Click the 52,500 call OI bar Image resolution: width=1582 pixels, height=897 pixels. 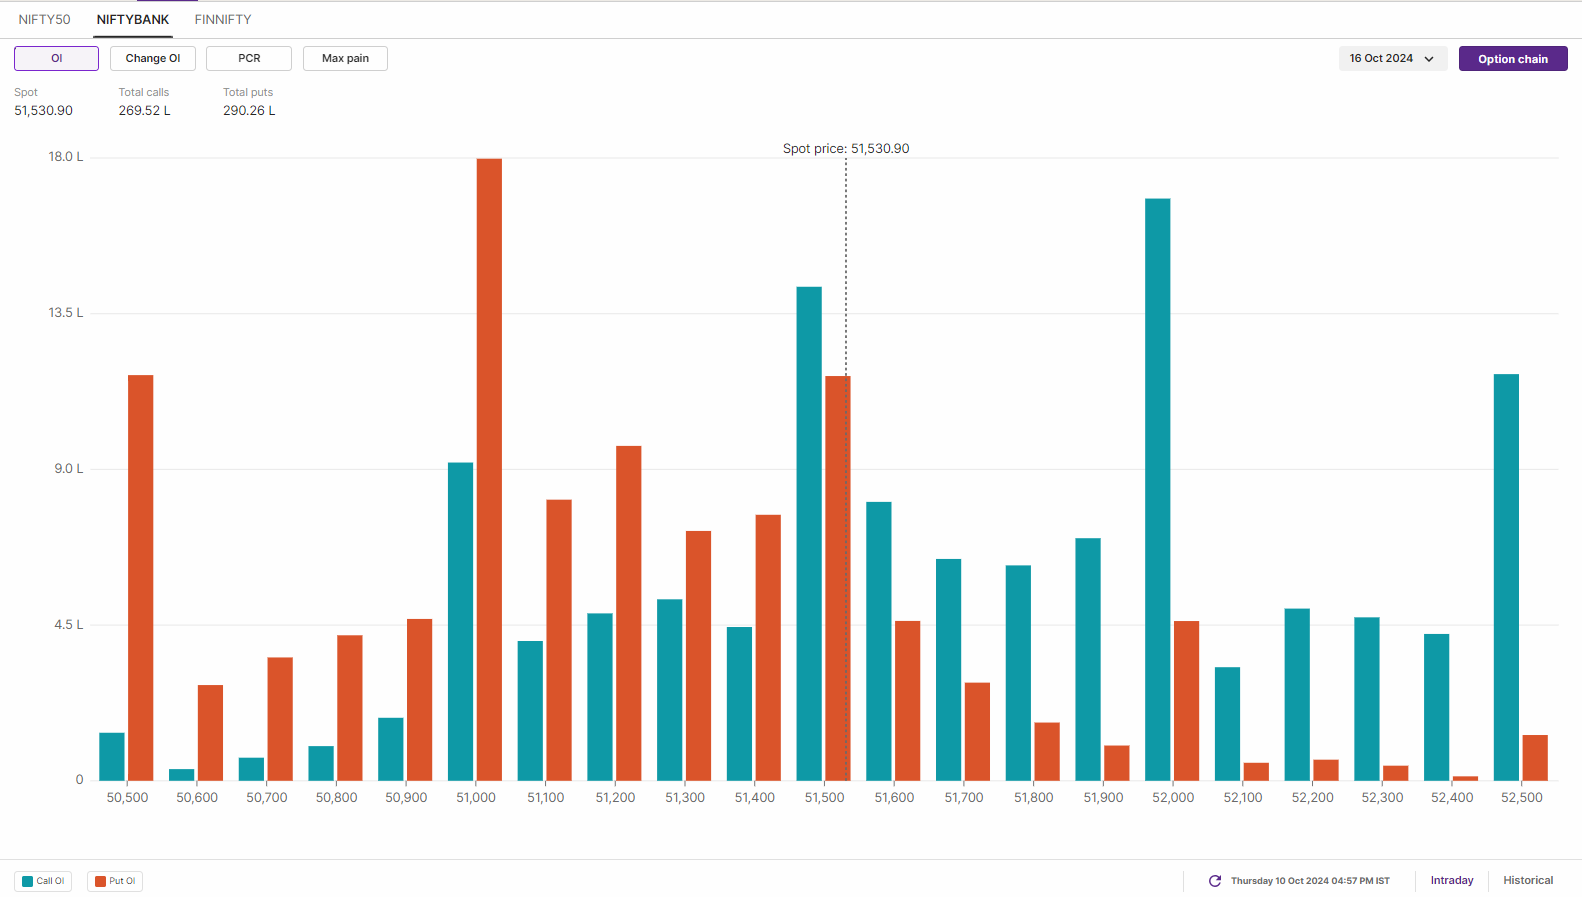coord(1506,578)
